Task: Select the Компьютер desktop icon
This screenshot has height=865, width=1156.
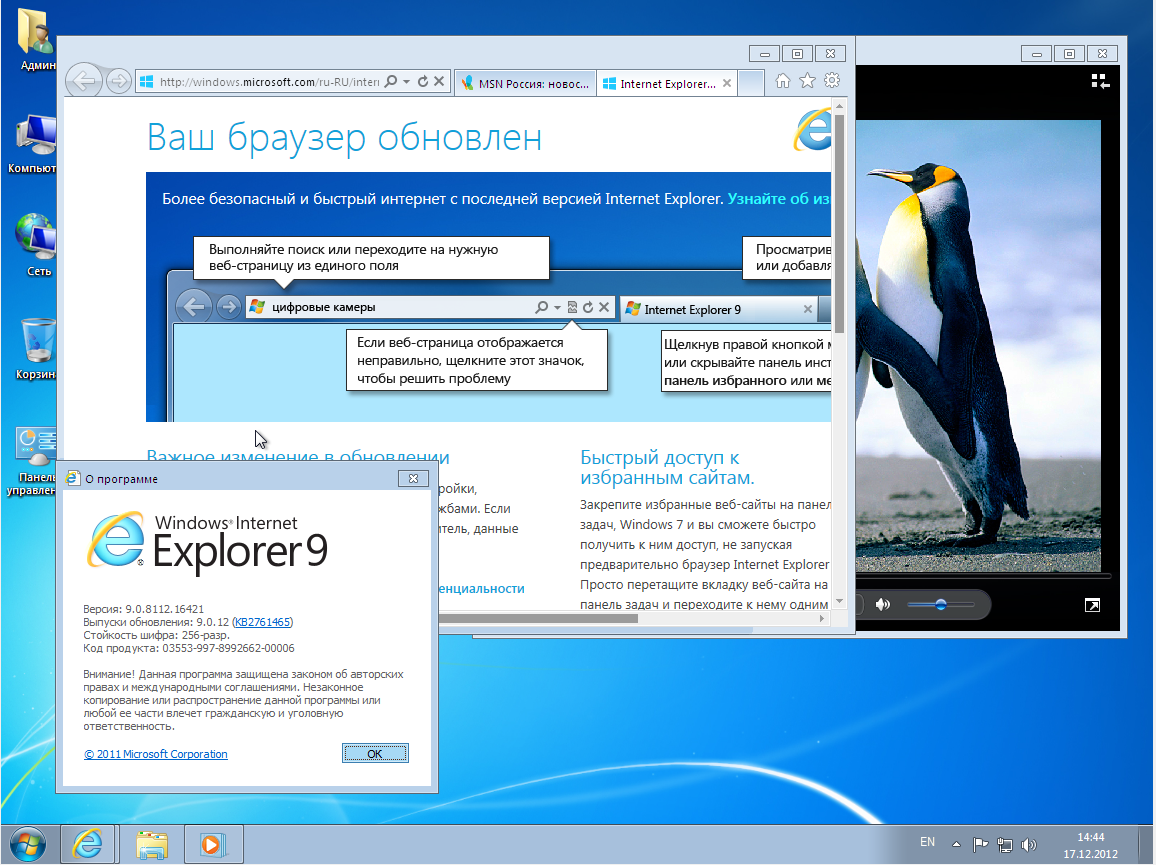Action: tap(33, 144)
